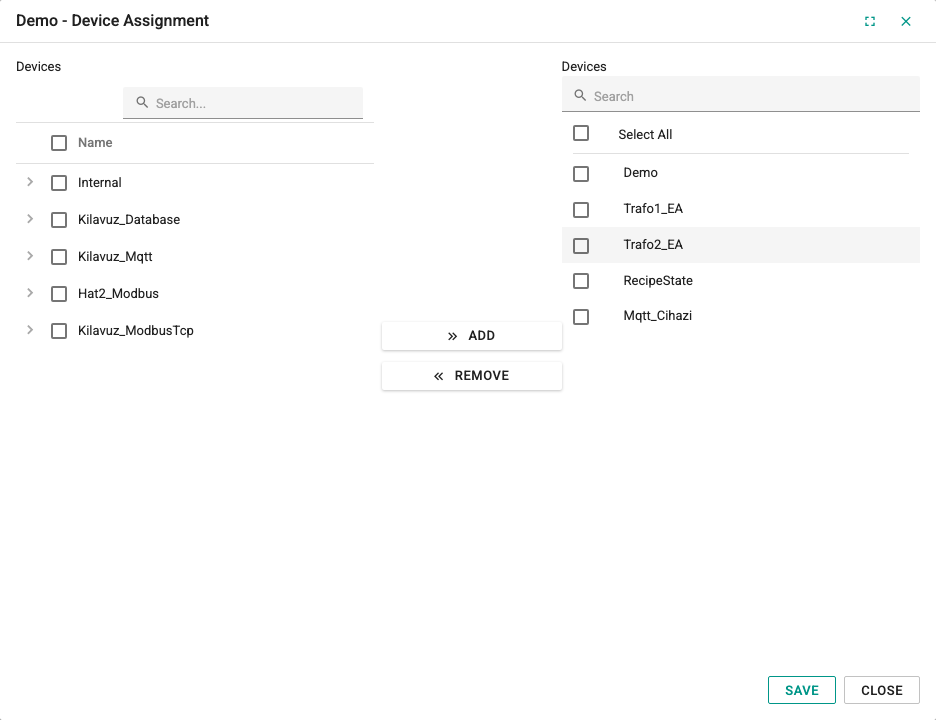Image resolution: width=936 pixels, height=720 pixels.
Task: Click the RecipeState list item text
Action: (658, 281)
